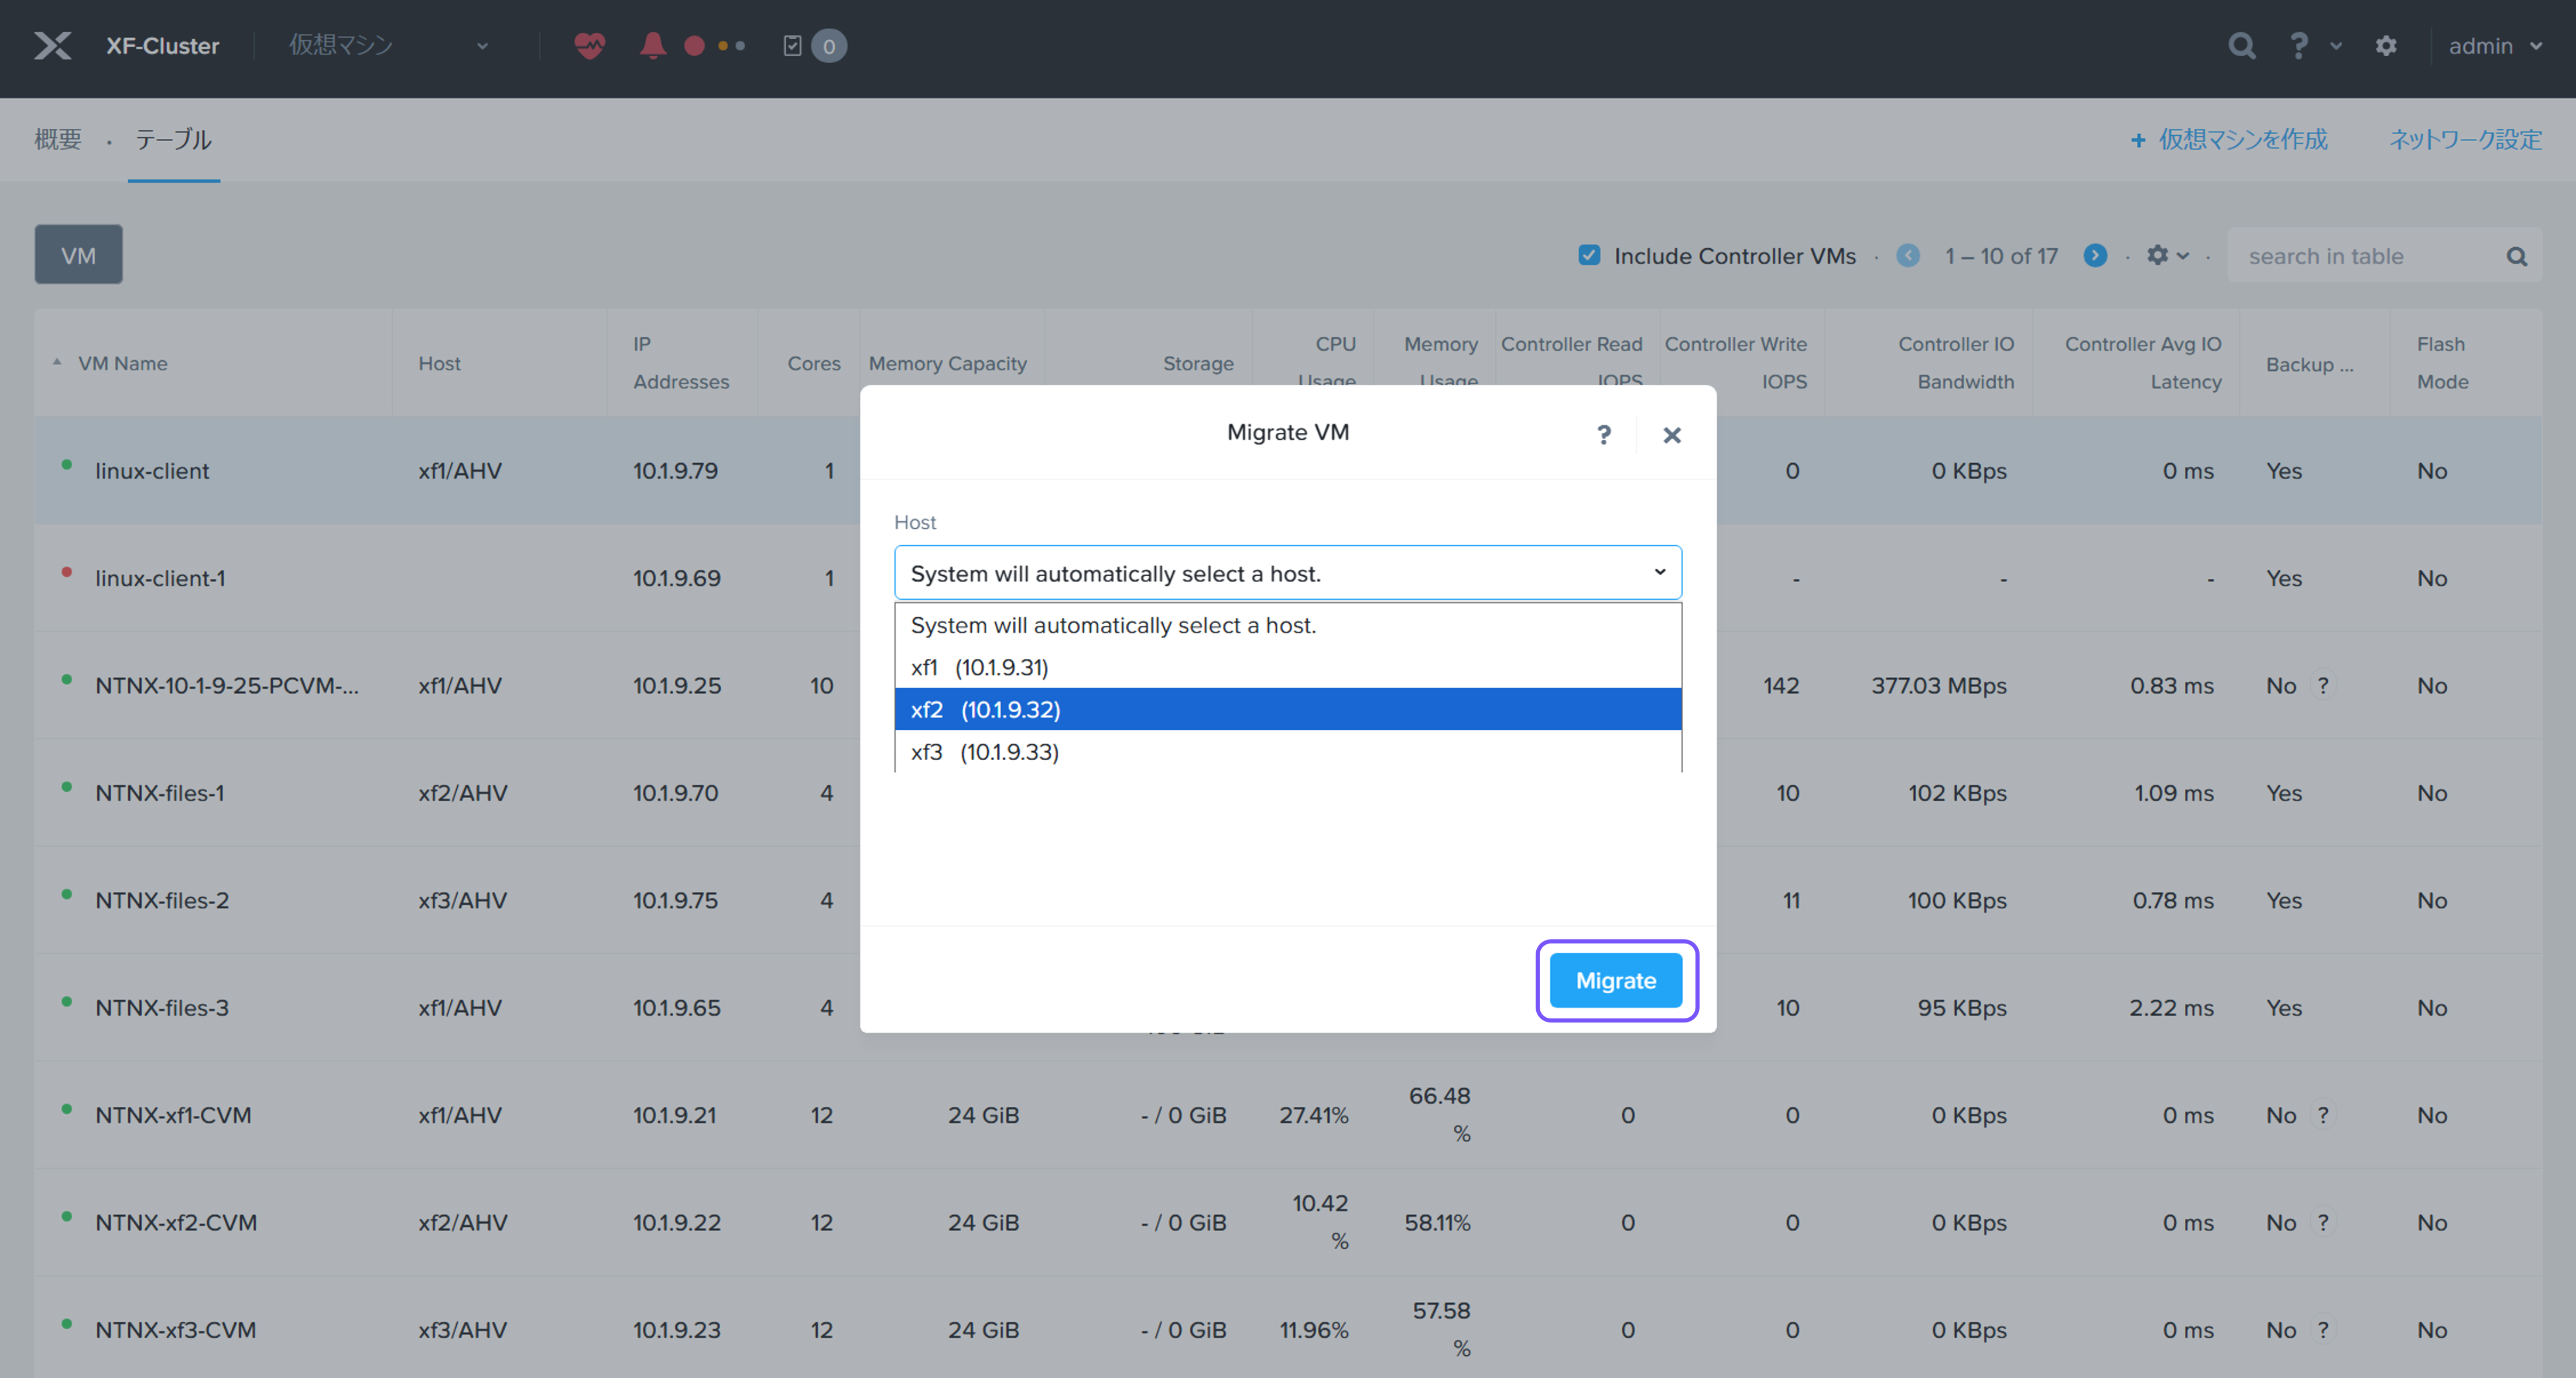
Task: Click the Migrate button
Action: pyautogui.click(x=1615, y=980)
